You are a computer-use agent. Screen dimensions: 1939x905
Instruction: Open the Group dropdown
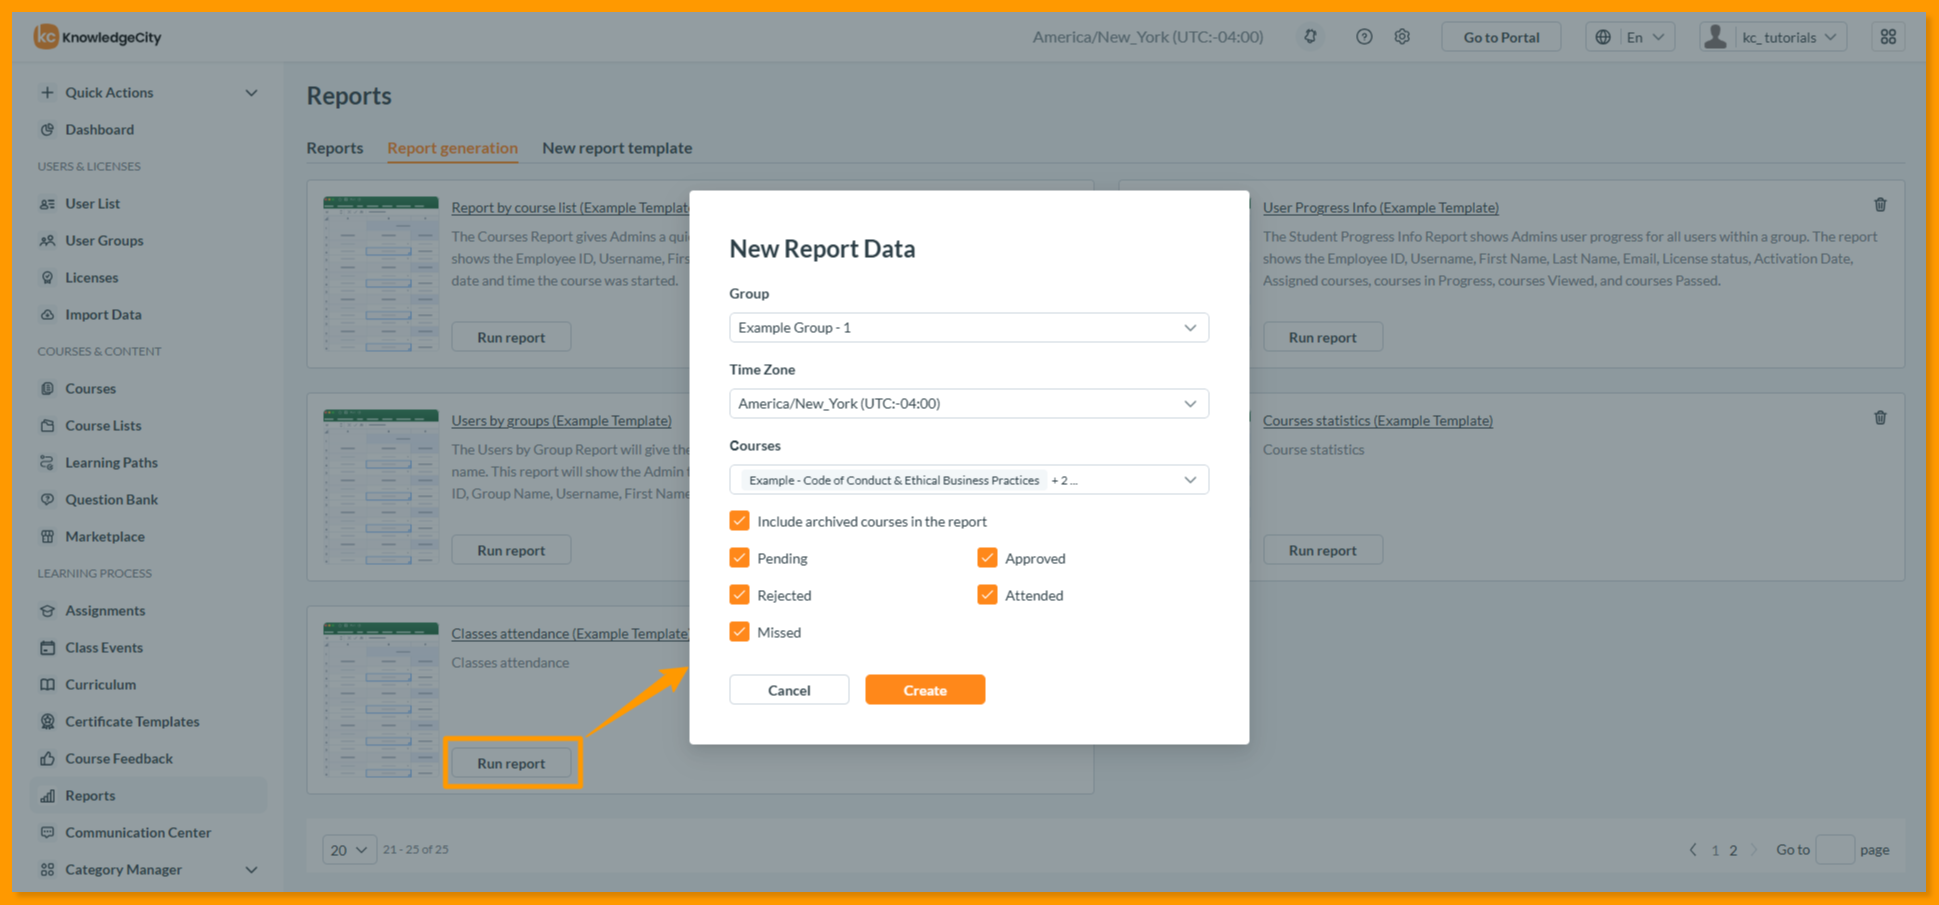click(x=968, y=328)
